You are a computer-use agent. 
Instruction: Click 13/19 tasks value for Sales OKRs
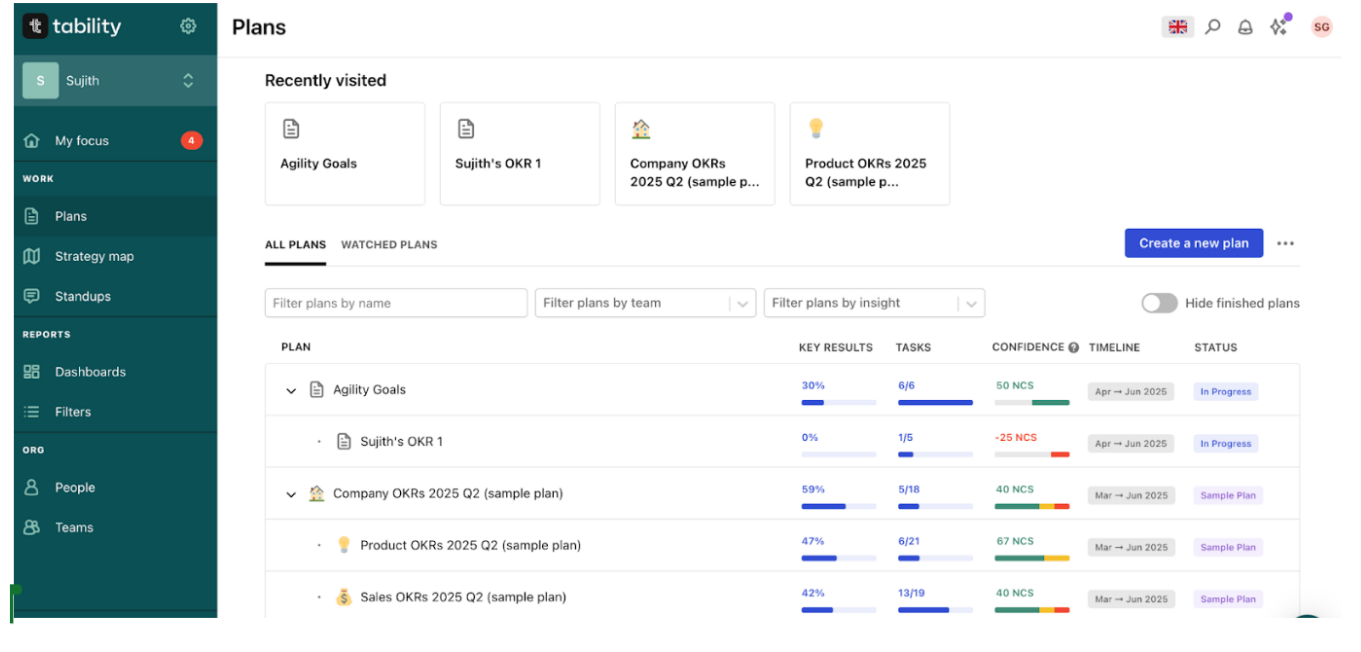911,593
